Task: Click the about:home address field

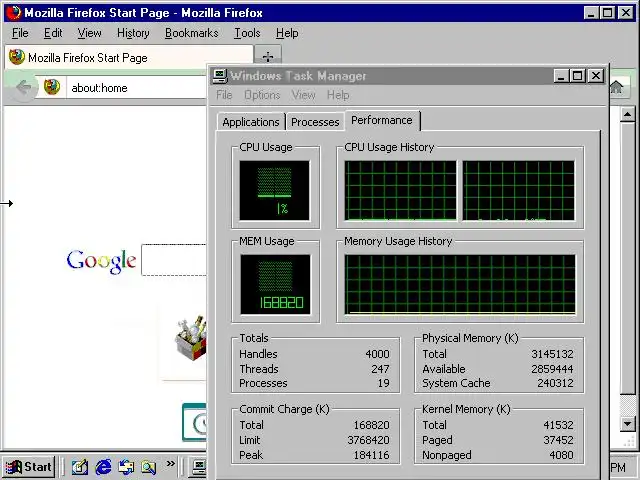Action: [137, 88]
